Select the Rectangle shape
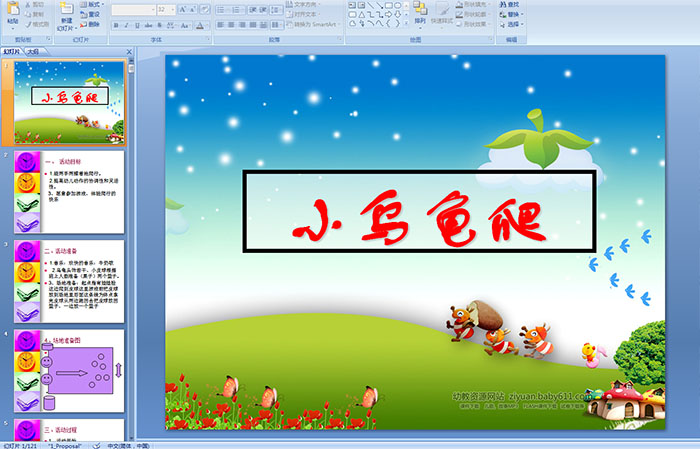 point(389,5)
